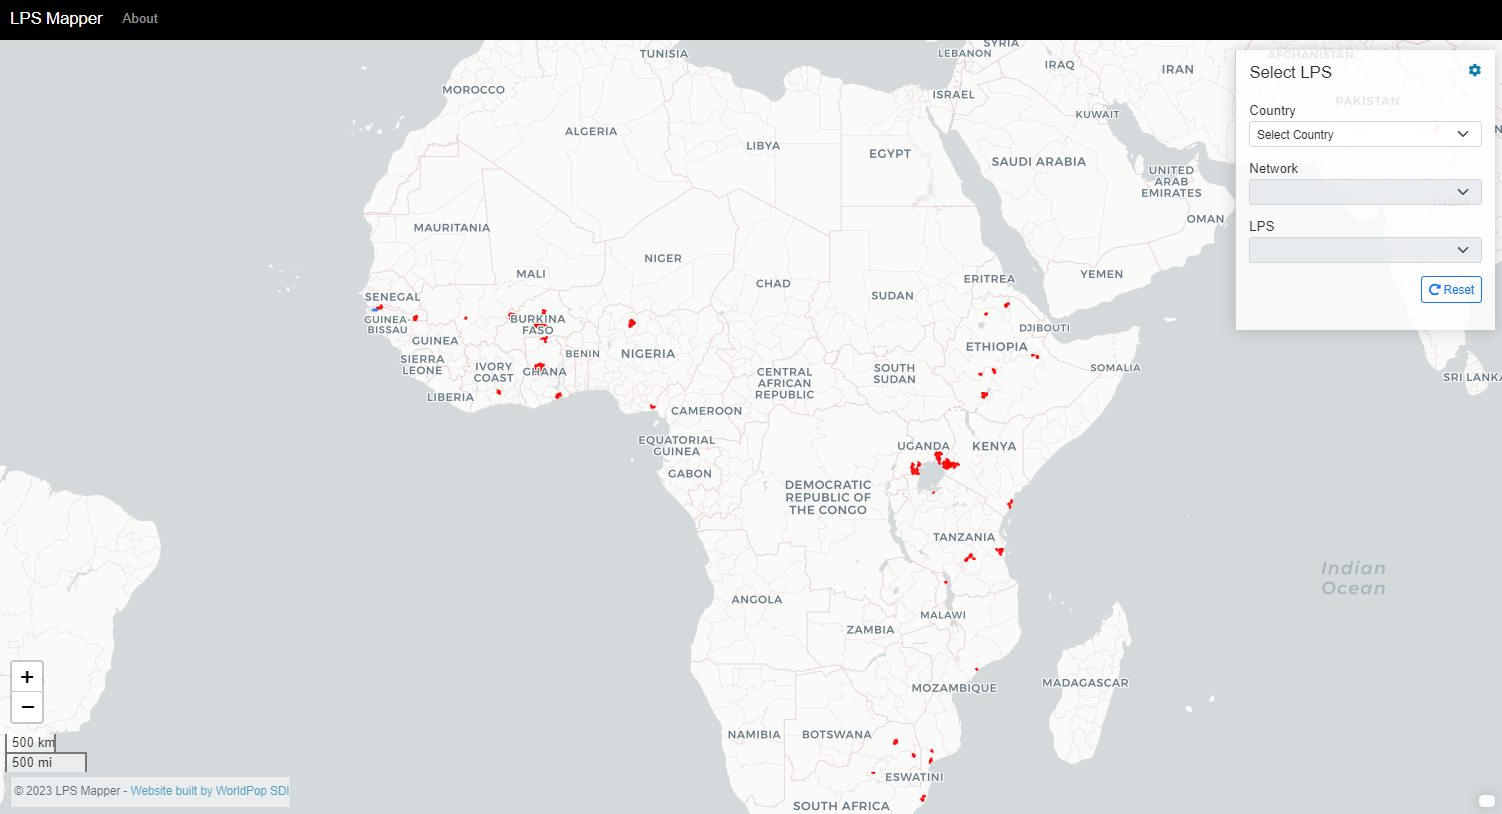The height and width of the screenshot is (814, 1502).
Task: Open the settings gear on the Select LPS panel
Action: click(x=1474, y=70)
